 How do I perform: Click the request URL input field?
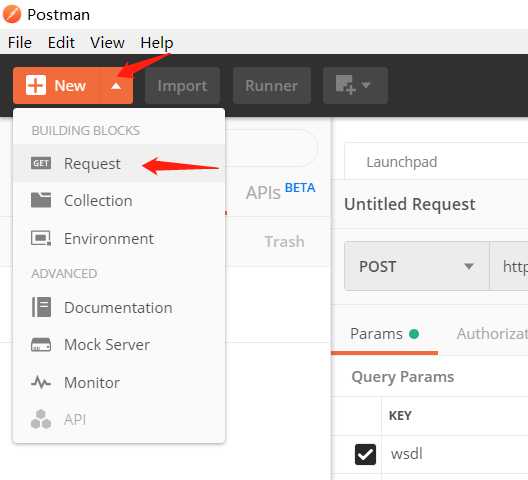[509, 266]
